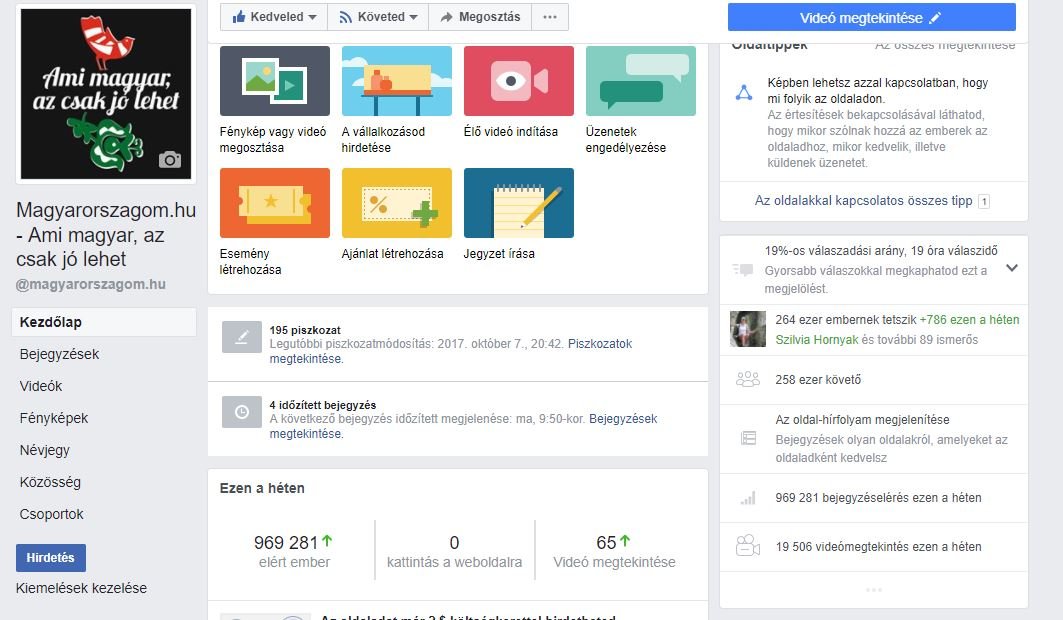Click the notification bell icon in Oldaltippek
This screenshot has width=1063, height=620.
[744, 92]
